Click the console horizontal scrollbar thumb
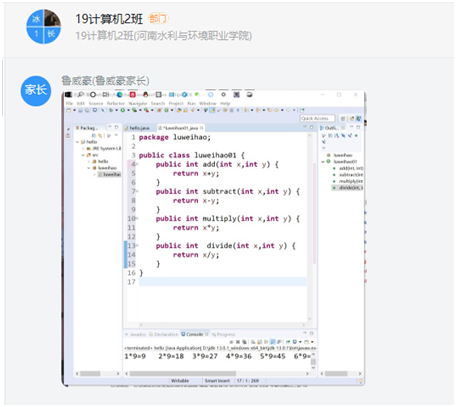The height and width of the screenshot is (407, 456). (183, 374)
